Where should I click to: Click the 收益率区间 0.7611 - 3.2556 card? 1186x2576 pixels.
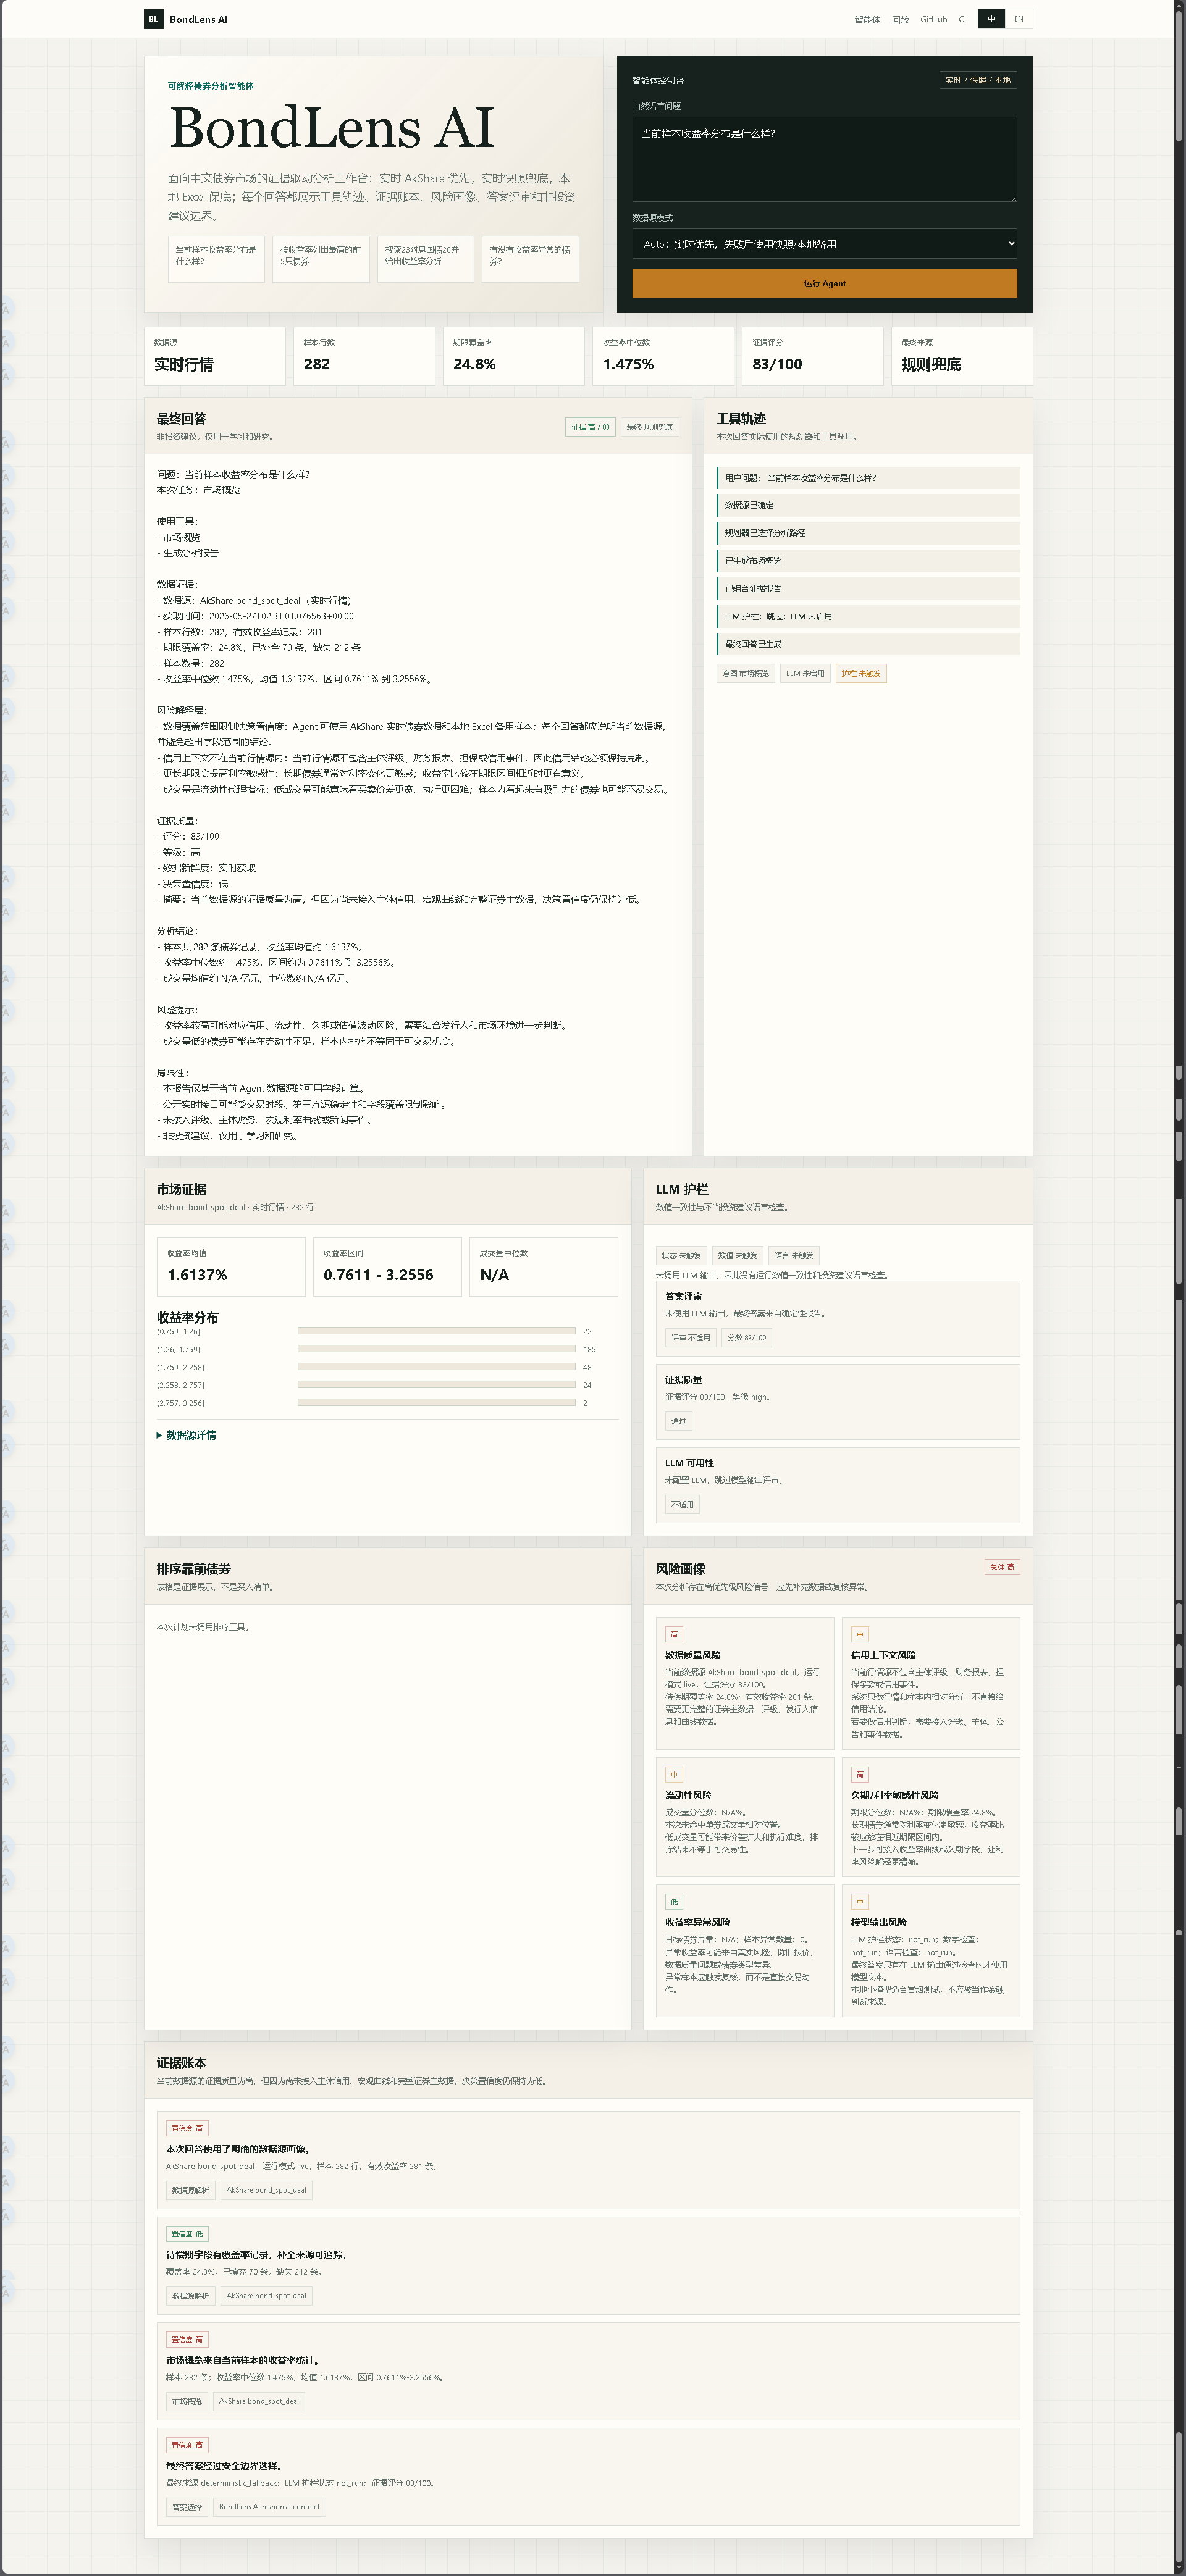pos(387,1266)
